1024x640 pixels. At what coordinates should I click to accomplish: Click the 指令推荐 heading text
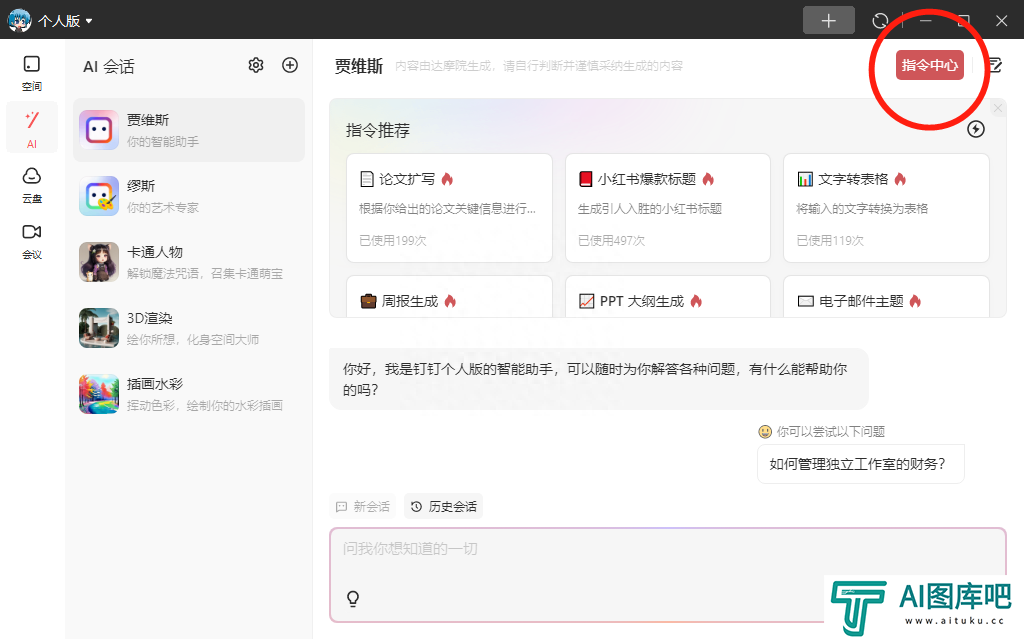tap(377, 131)
